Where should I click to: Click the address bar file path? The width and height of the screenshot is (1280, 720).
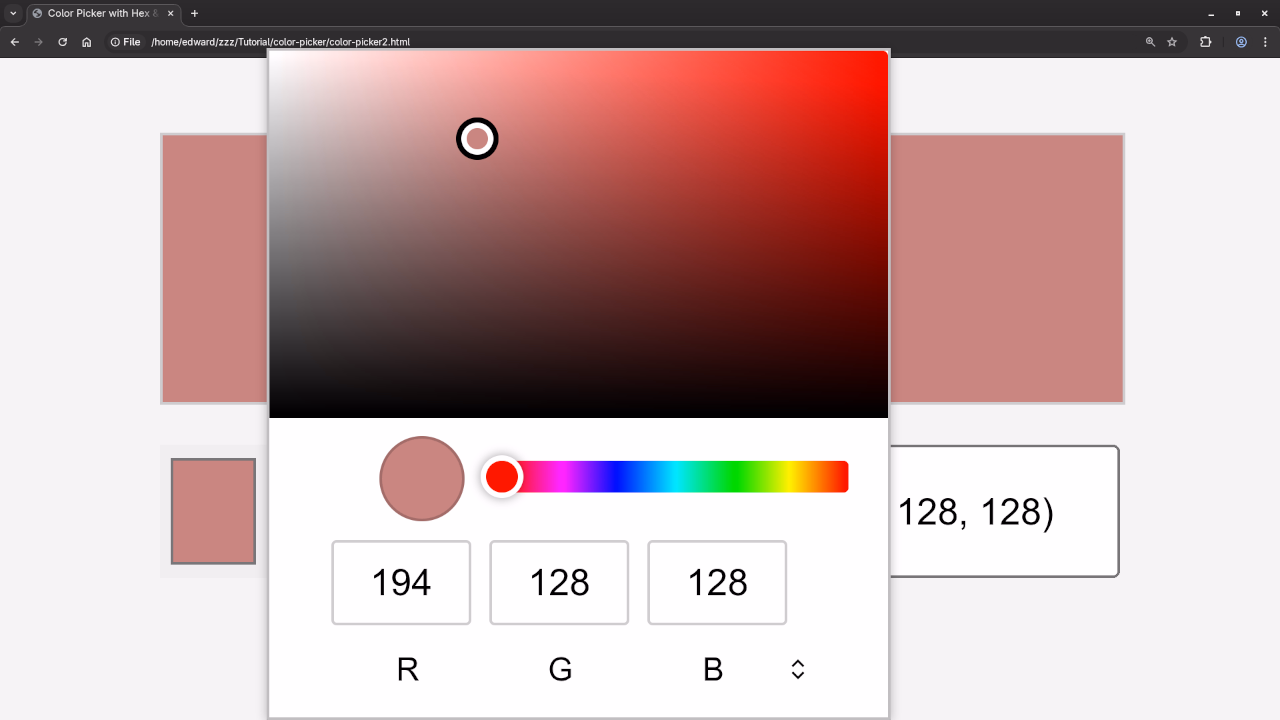[280, 42]
